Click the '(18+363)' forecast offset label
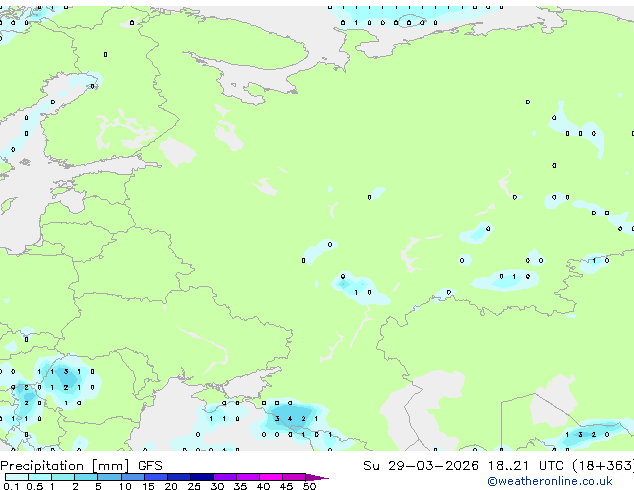Image resolution: width=634 pixels, height=490 pixels. (x=602, y=466)
